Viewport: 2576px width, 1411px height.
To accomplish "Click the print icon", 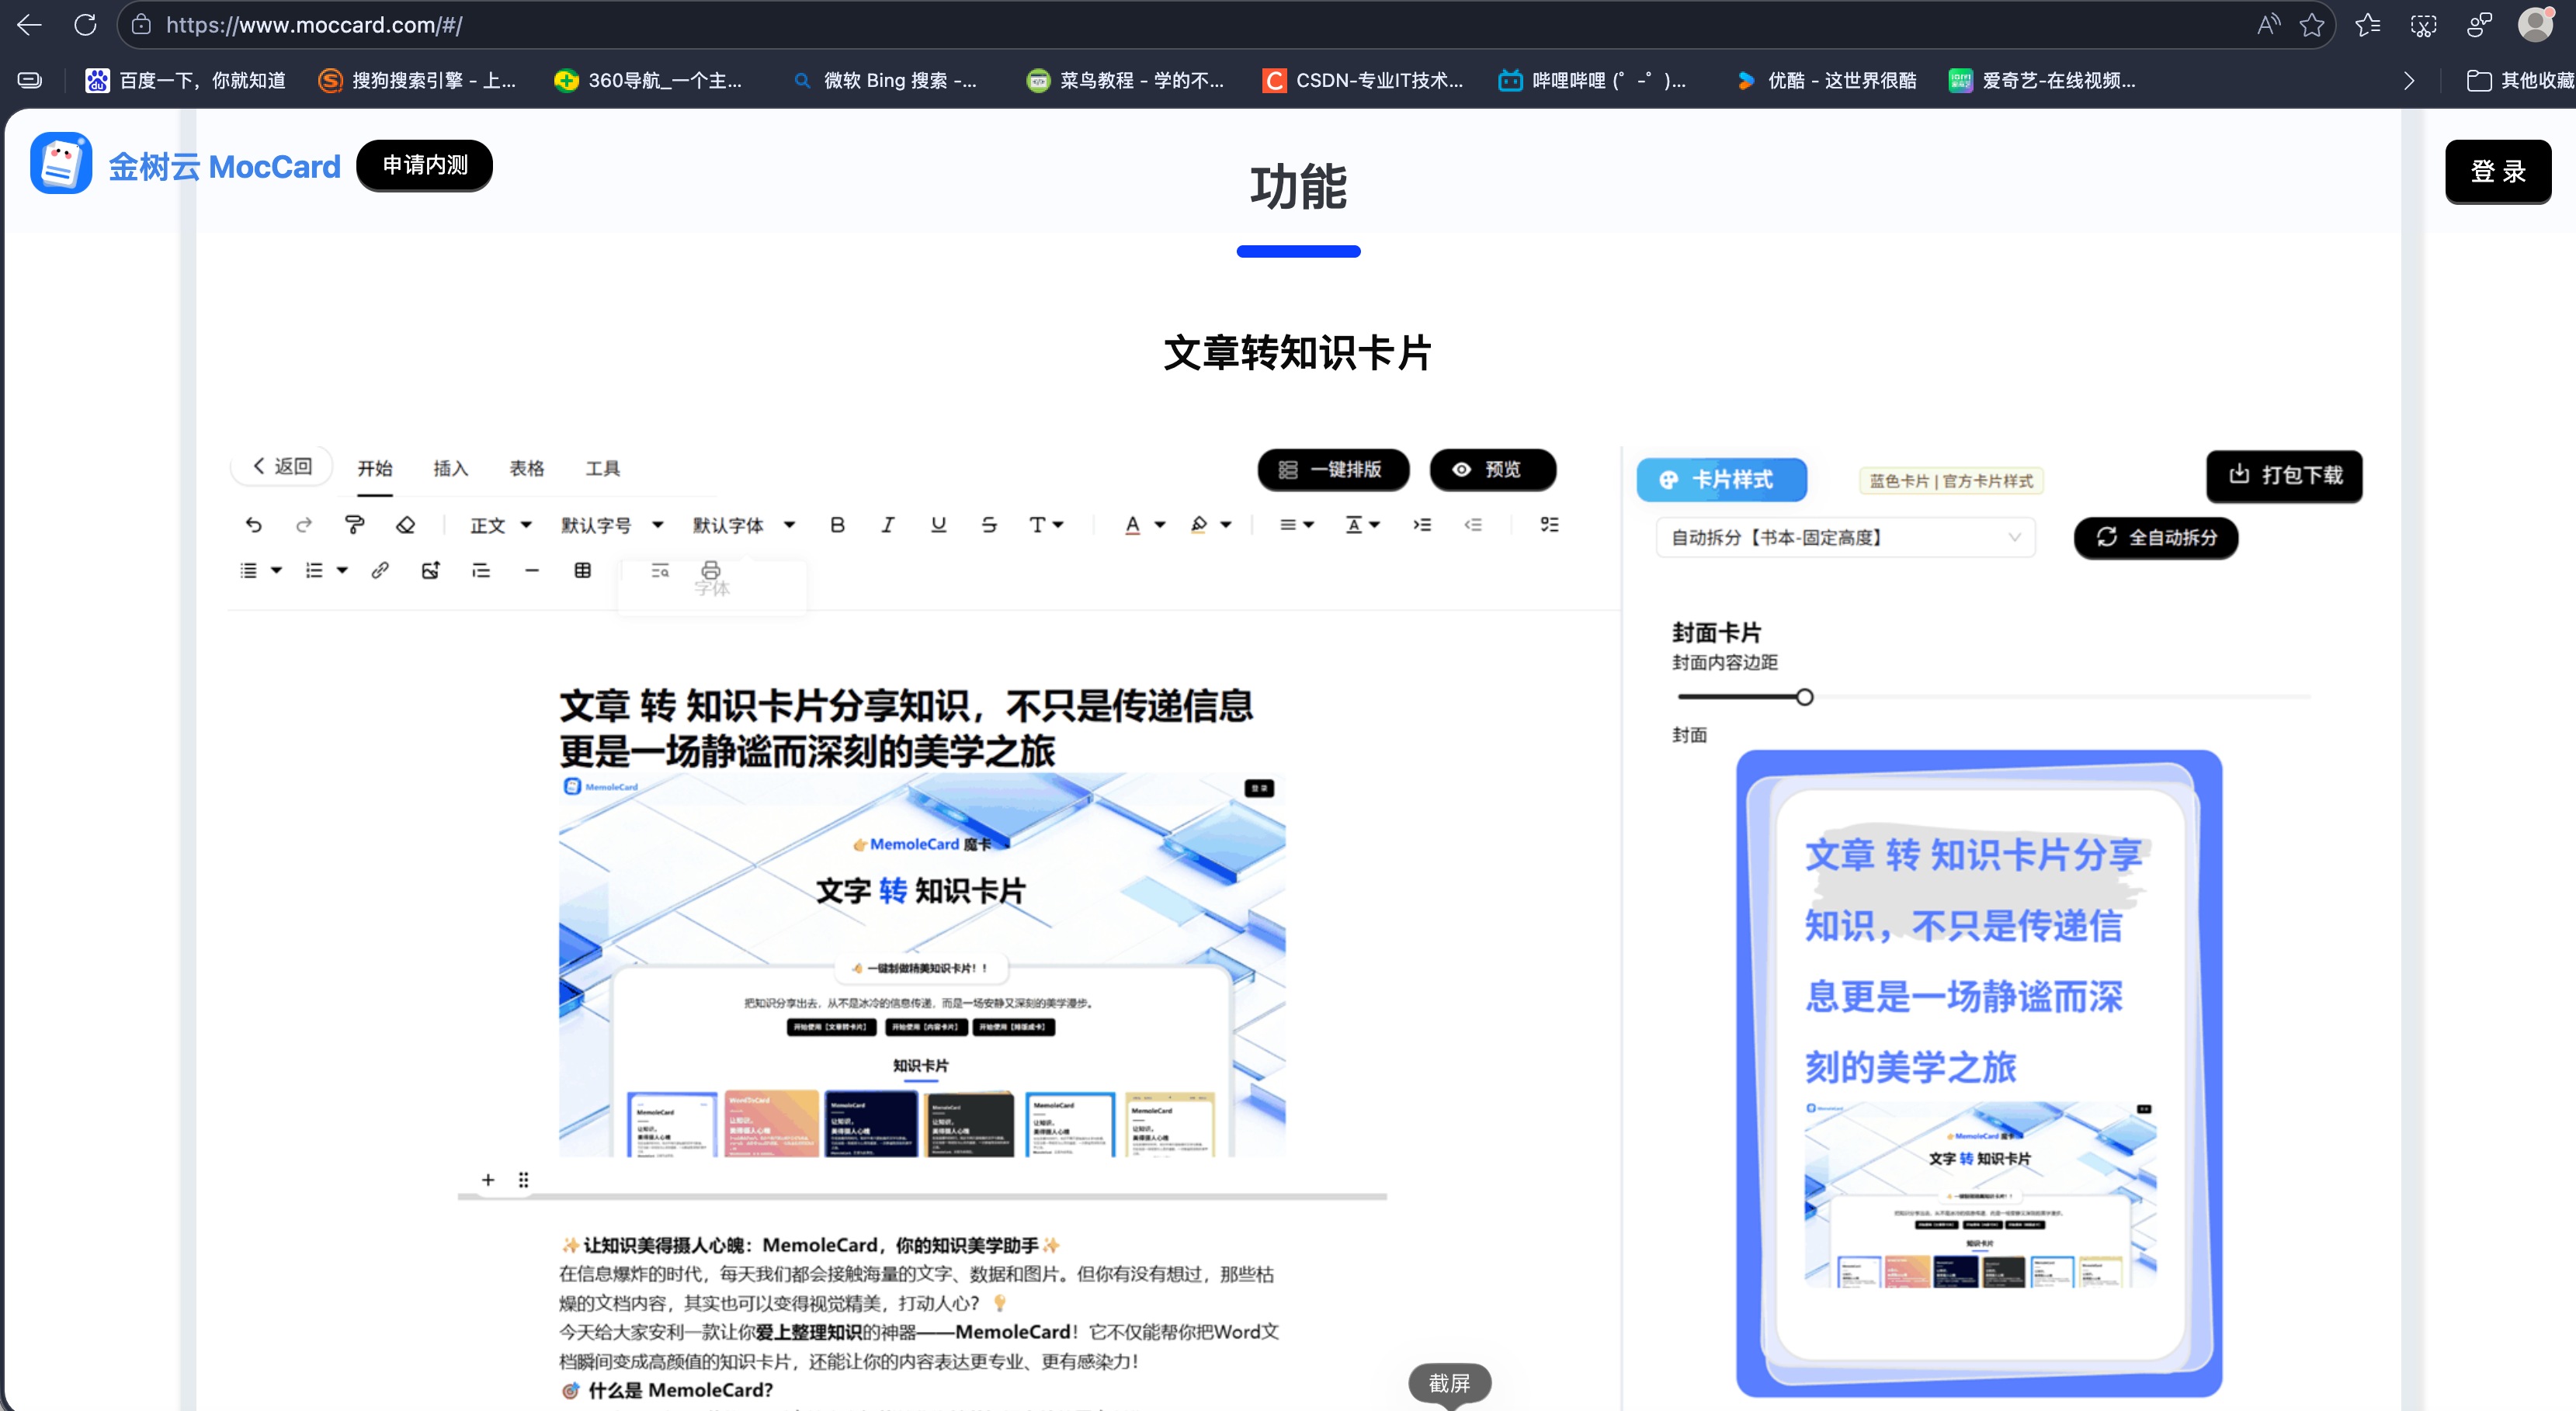I will [x=711, y=570].
